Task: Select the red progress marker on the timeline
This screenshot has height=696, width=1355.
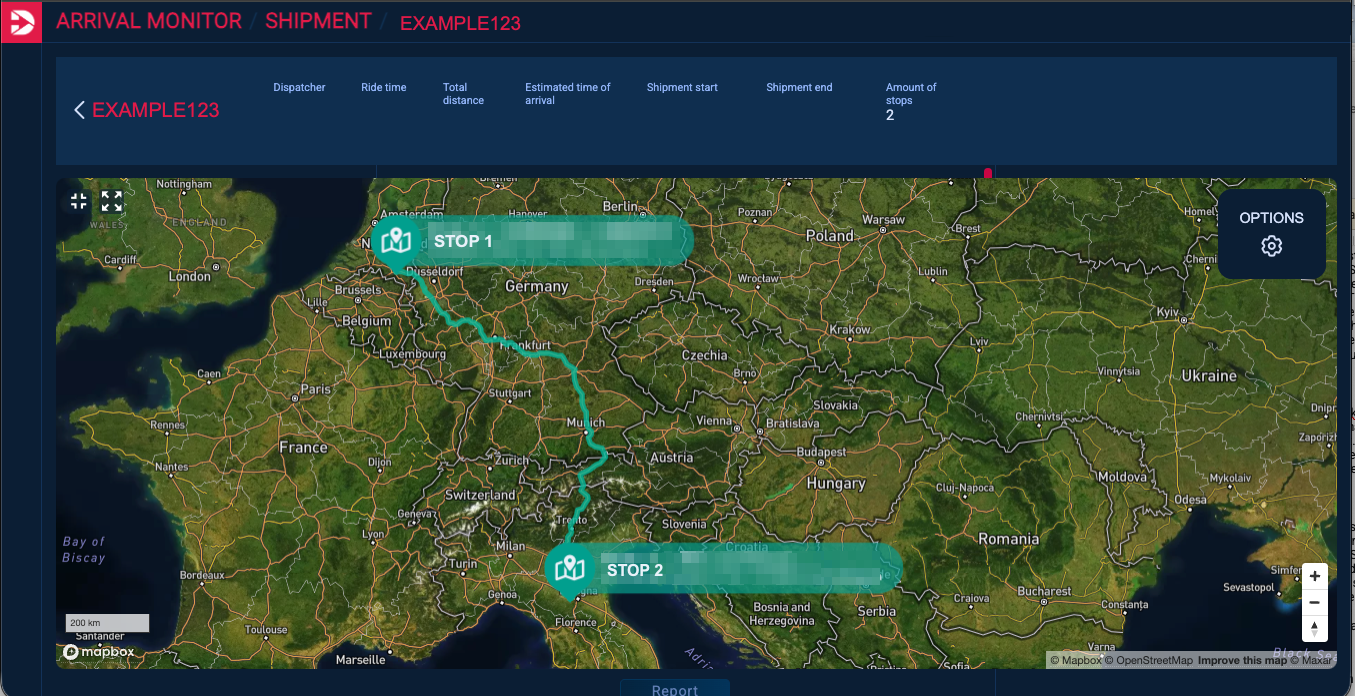Action: click(987, 172)
